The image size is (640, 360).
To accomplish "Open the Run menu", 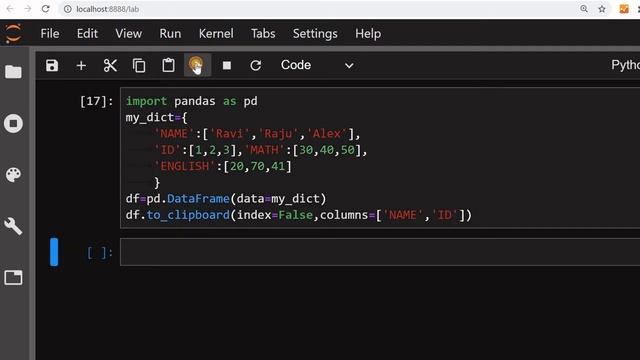I will click(x=170, y=33).
